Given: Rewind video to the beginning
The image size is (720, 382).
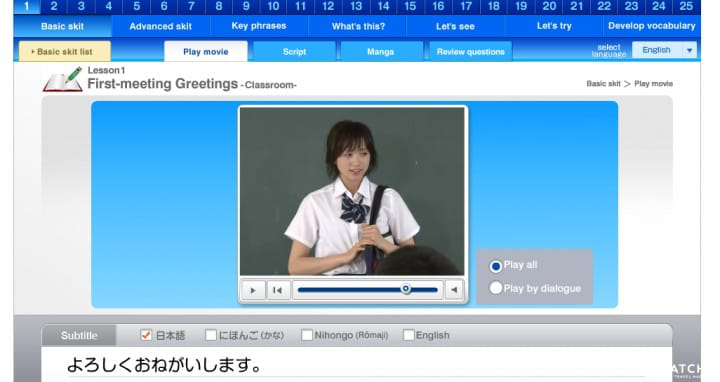Looking at the screenshot, I should click(x=277, y=290).
